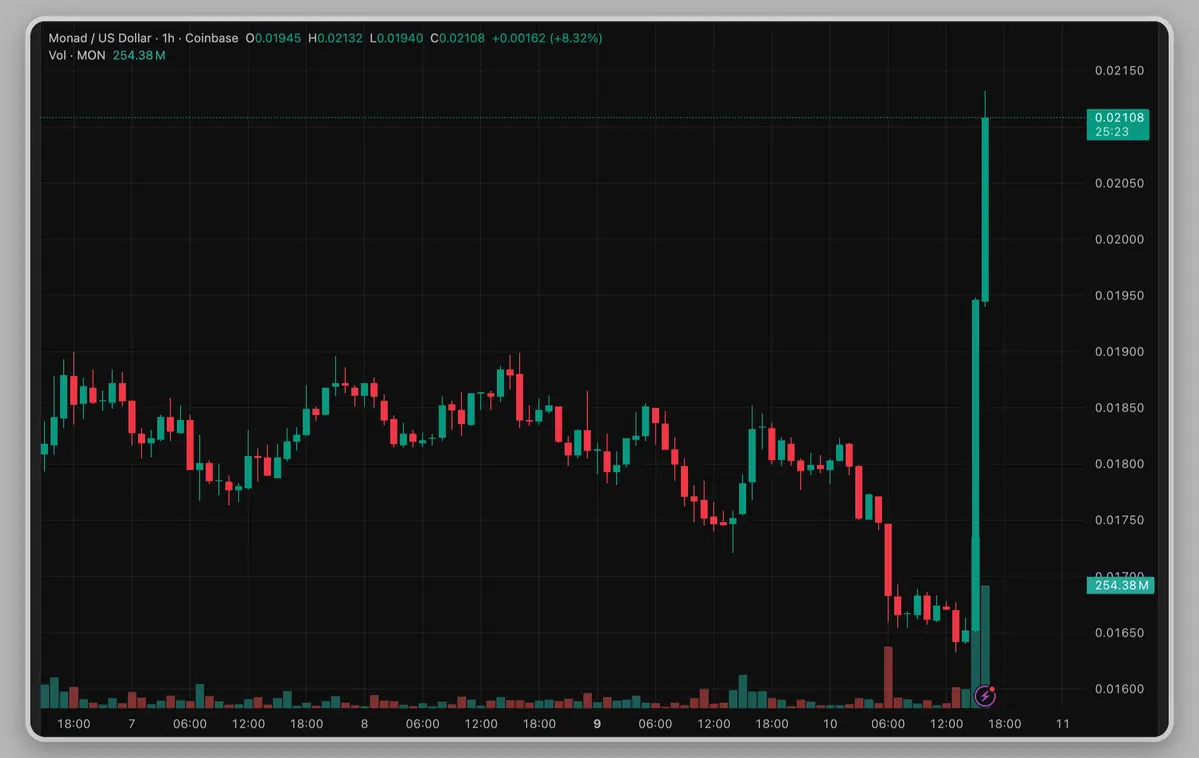Viewport: 1199px width, 758px height.
Task: Click the 0.01650 price axis label
Action: coord(1119,633)
